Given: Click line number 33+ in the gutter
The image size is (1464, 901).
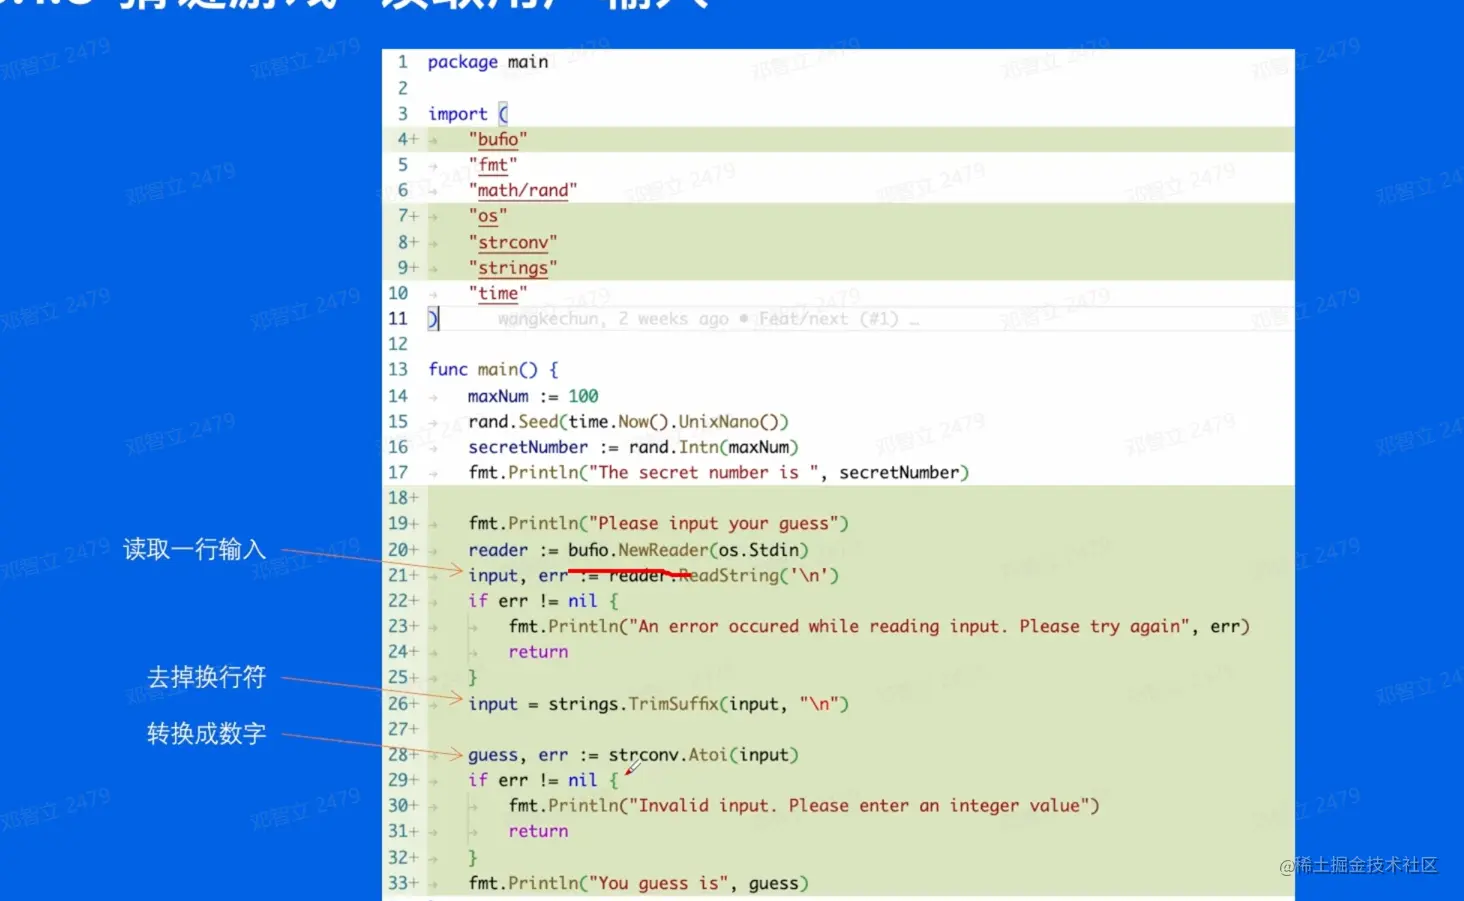Looking at the screenshot, I should (403, 883).
